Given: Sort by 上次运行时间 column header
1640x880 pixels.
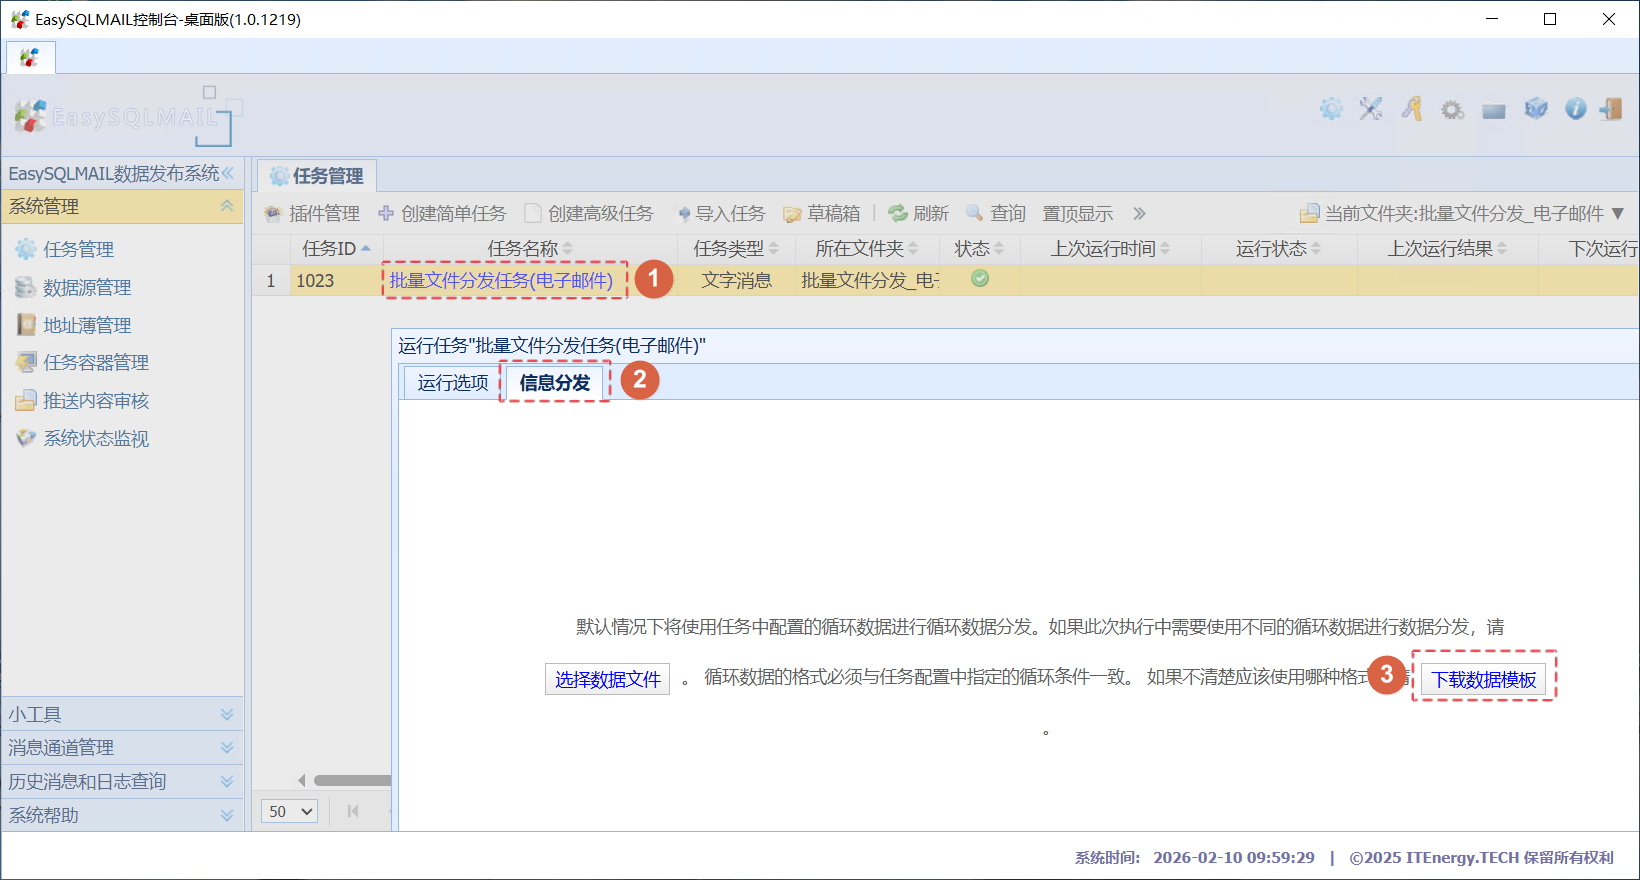Looking at the screenshot, I should (1110, 248).
